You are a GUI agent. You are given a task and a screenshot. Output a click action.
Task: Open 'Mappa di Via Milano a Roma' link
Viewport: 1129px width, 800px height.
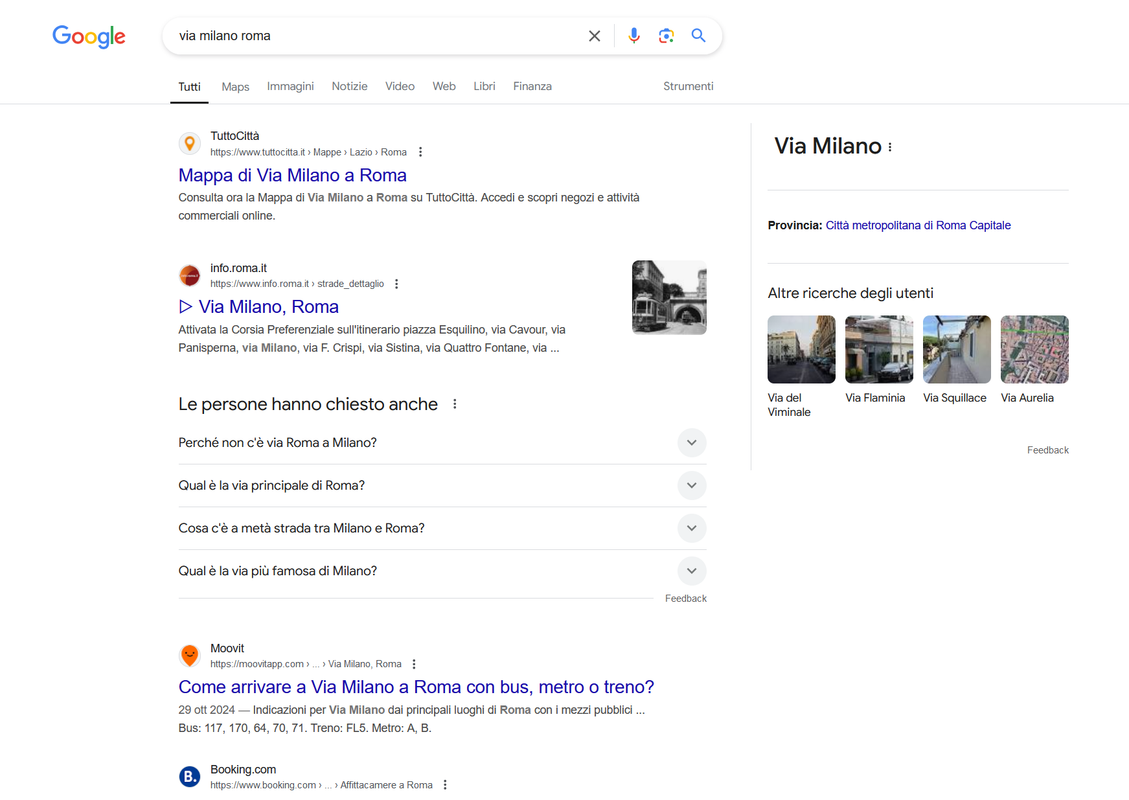tap(292, 175)
